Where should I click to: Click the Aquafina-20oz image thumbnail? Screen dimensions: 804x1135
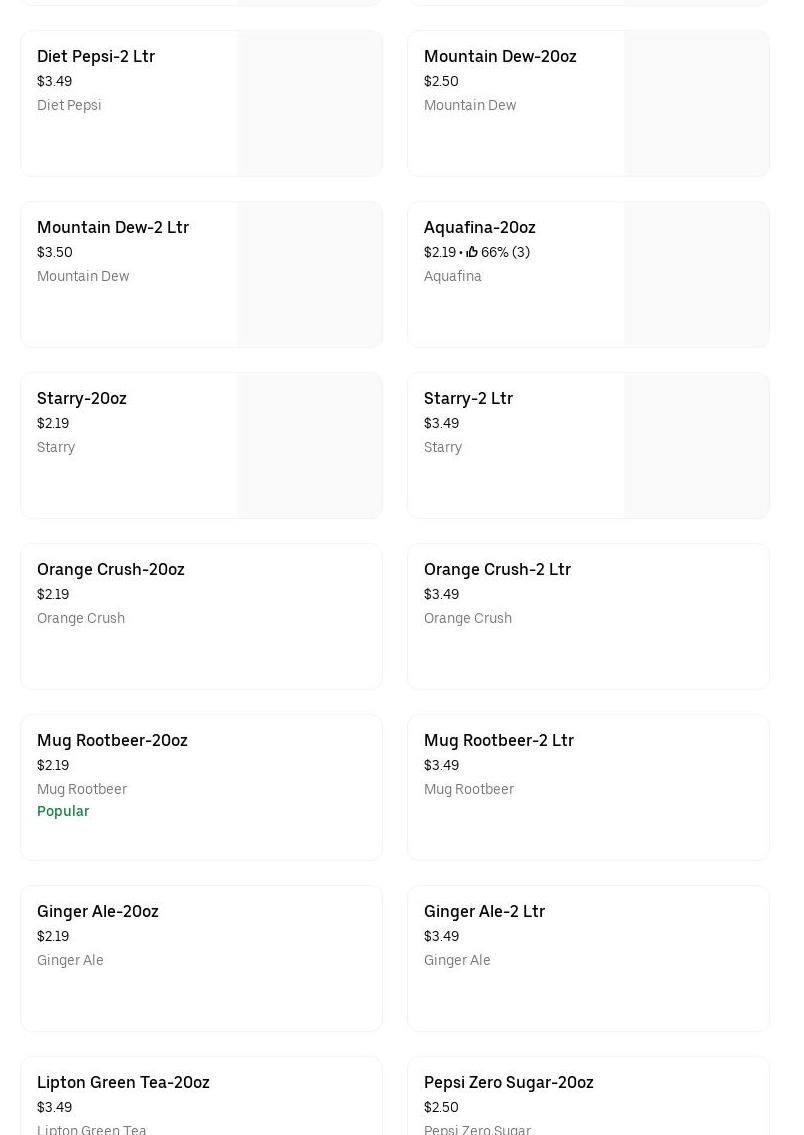click(696, 275)
